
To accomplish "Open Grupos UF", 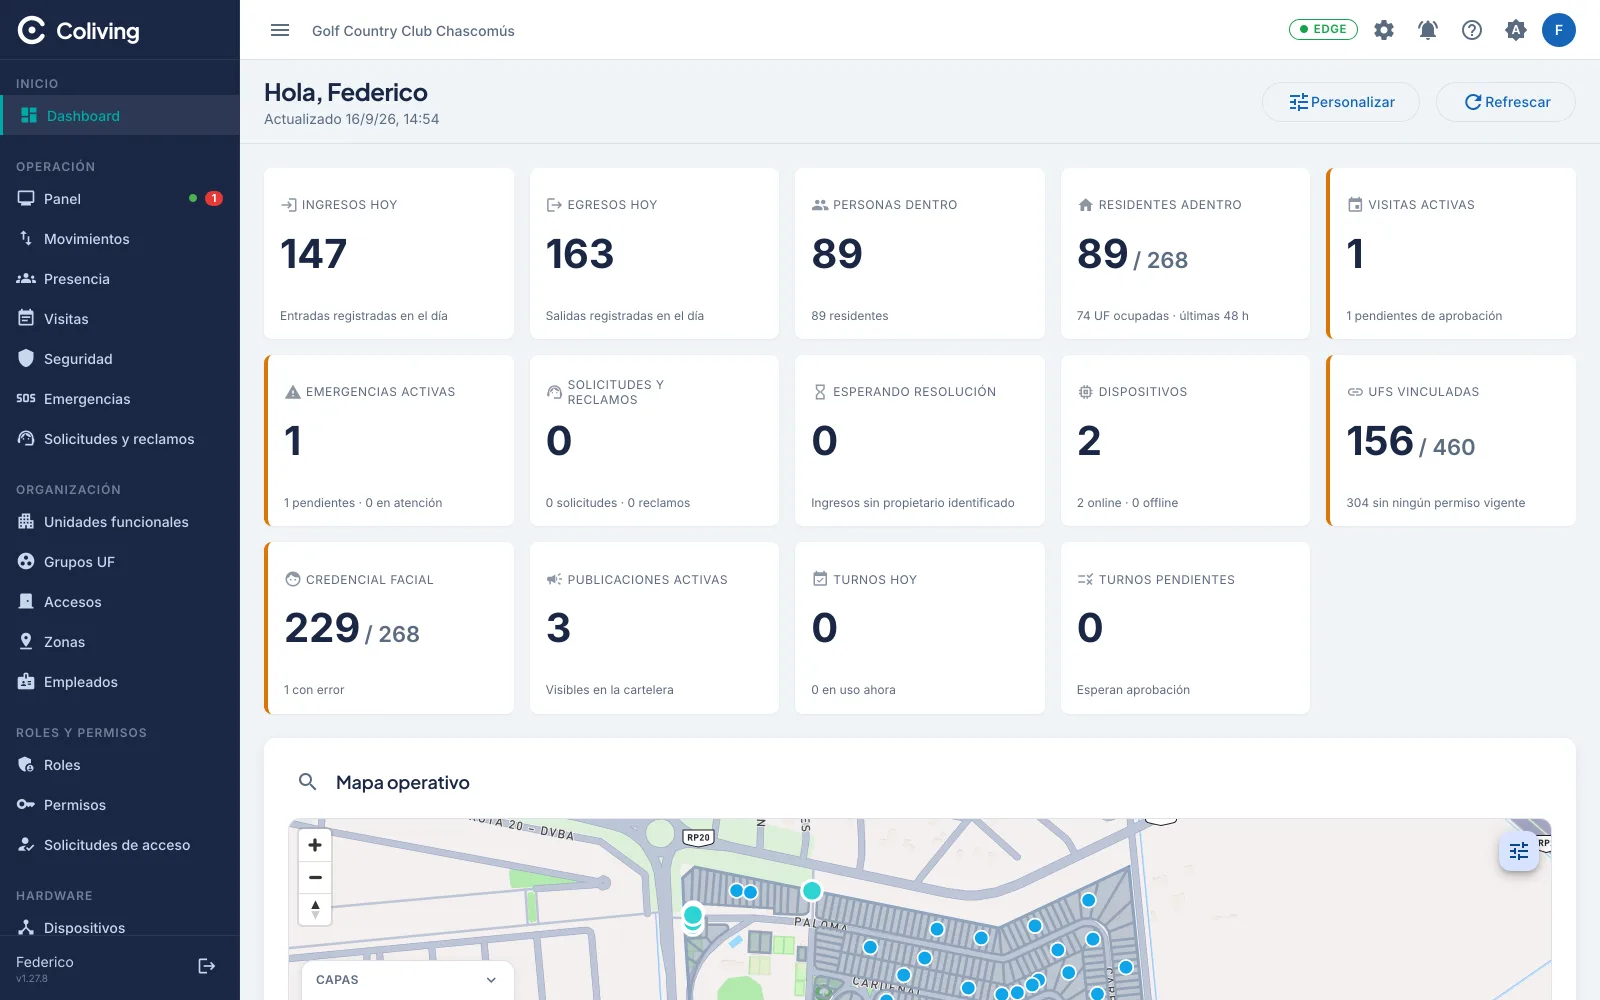I will pyautogui.click(x=120, y=562).
